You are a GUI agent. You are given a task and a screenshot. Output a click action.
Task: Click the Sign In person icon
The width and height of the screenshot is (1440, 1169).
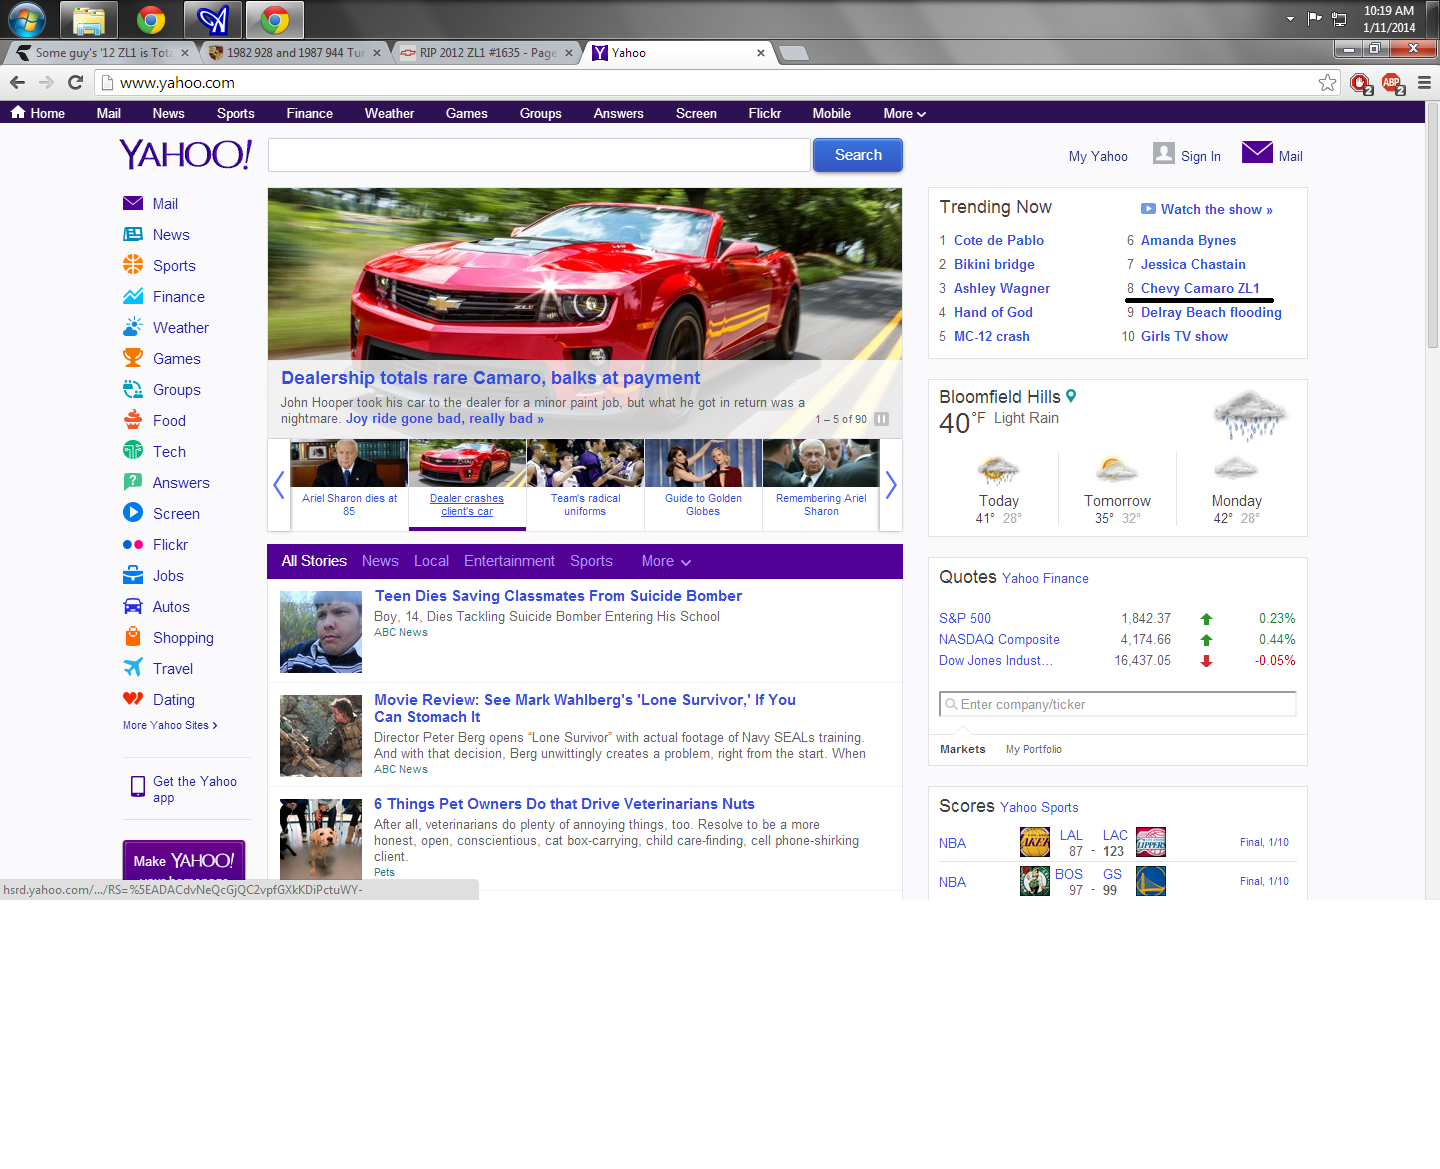coord(1164,153)
